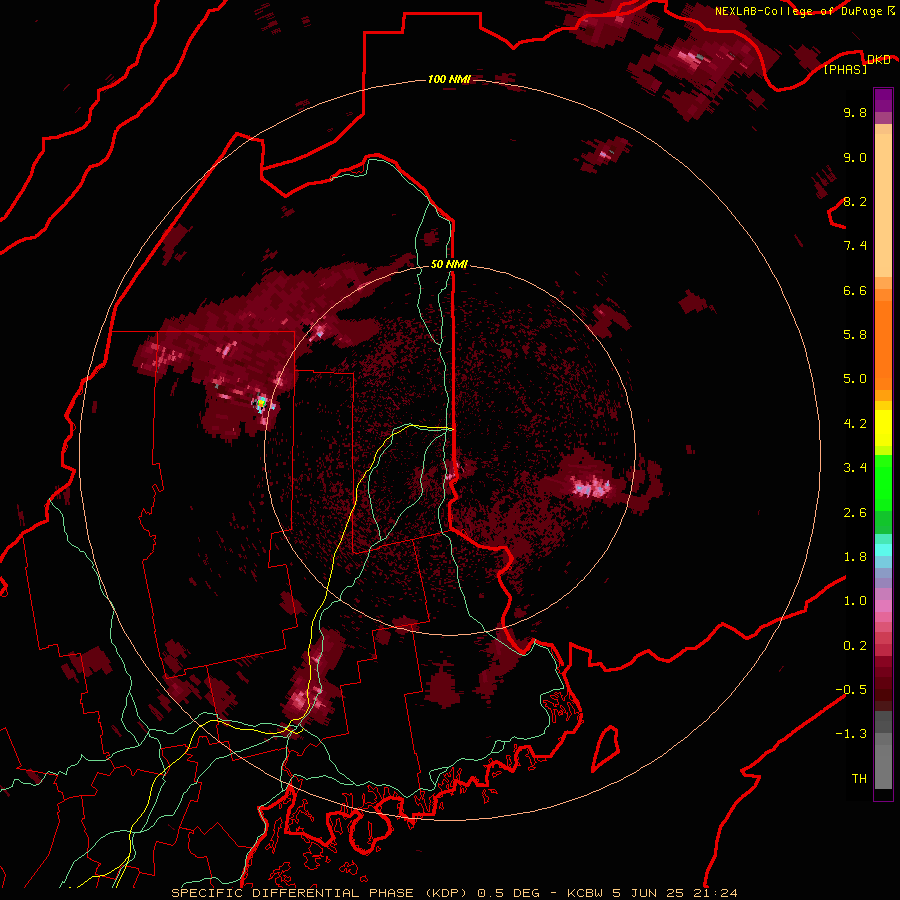Click the yellow-green high KDP core pixel
The width and height of the screenshot is (900, 900).
pos(261,402)
